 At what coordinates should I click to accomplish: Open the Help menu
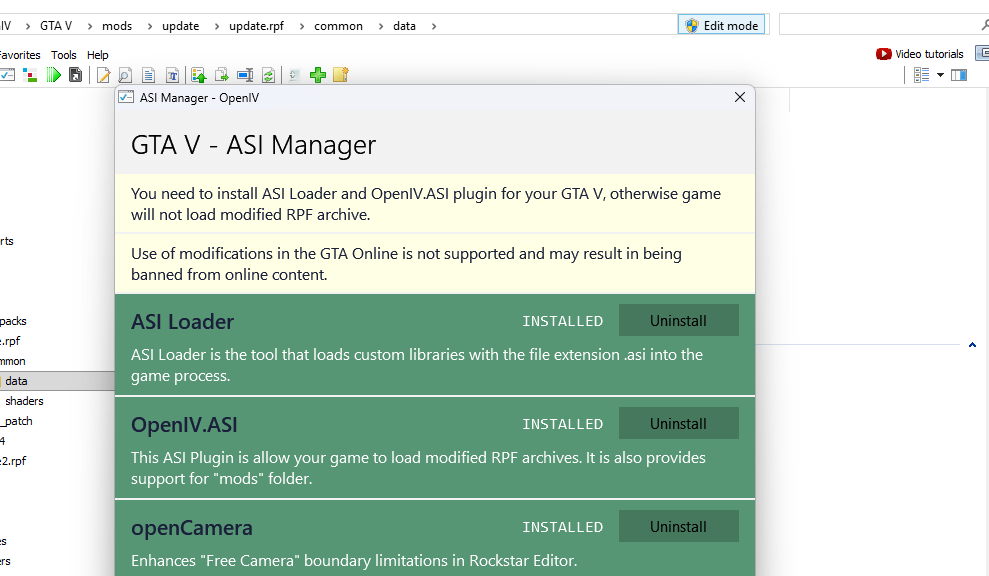pyautogui.click(x=98, y=55)
